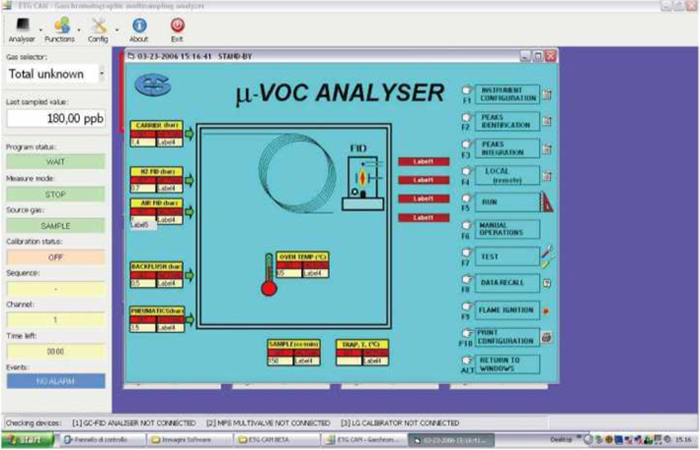Choose Peaks Identification from the function list
This screenshot has height=450, width=700.
507,121
